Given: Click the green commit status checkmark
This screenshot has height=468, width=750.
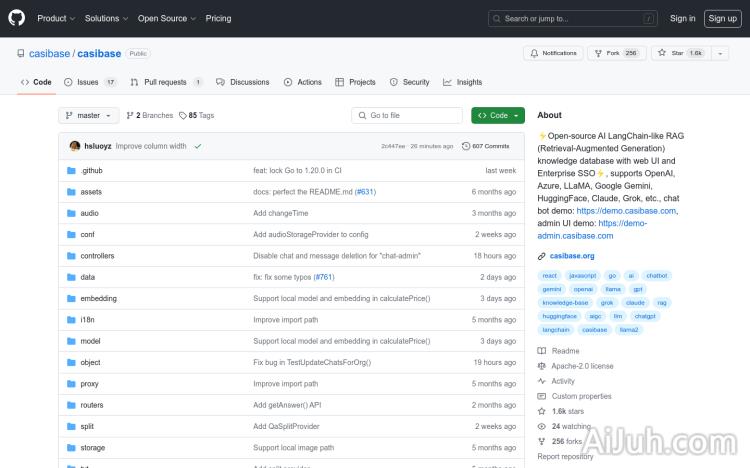Looking at the screenshot, I should [x=198, y=146].
